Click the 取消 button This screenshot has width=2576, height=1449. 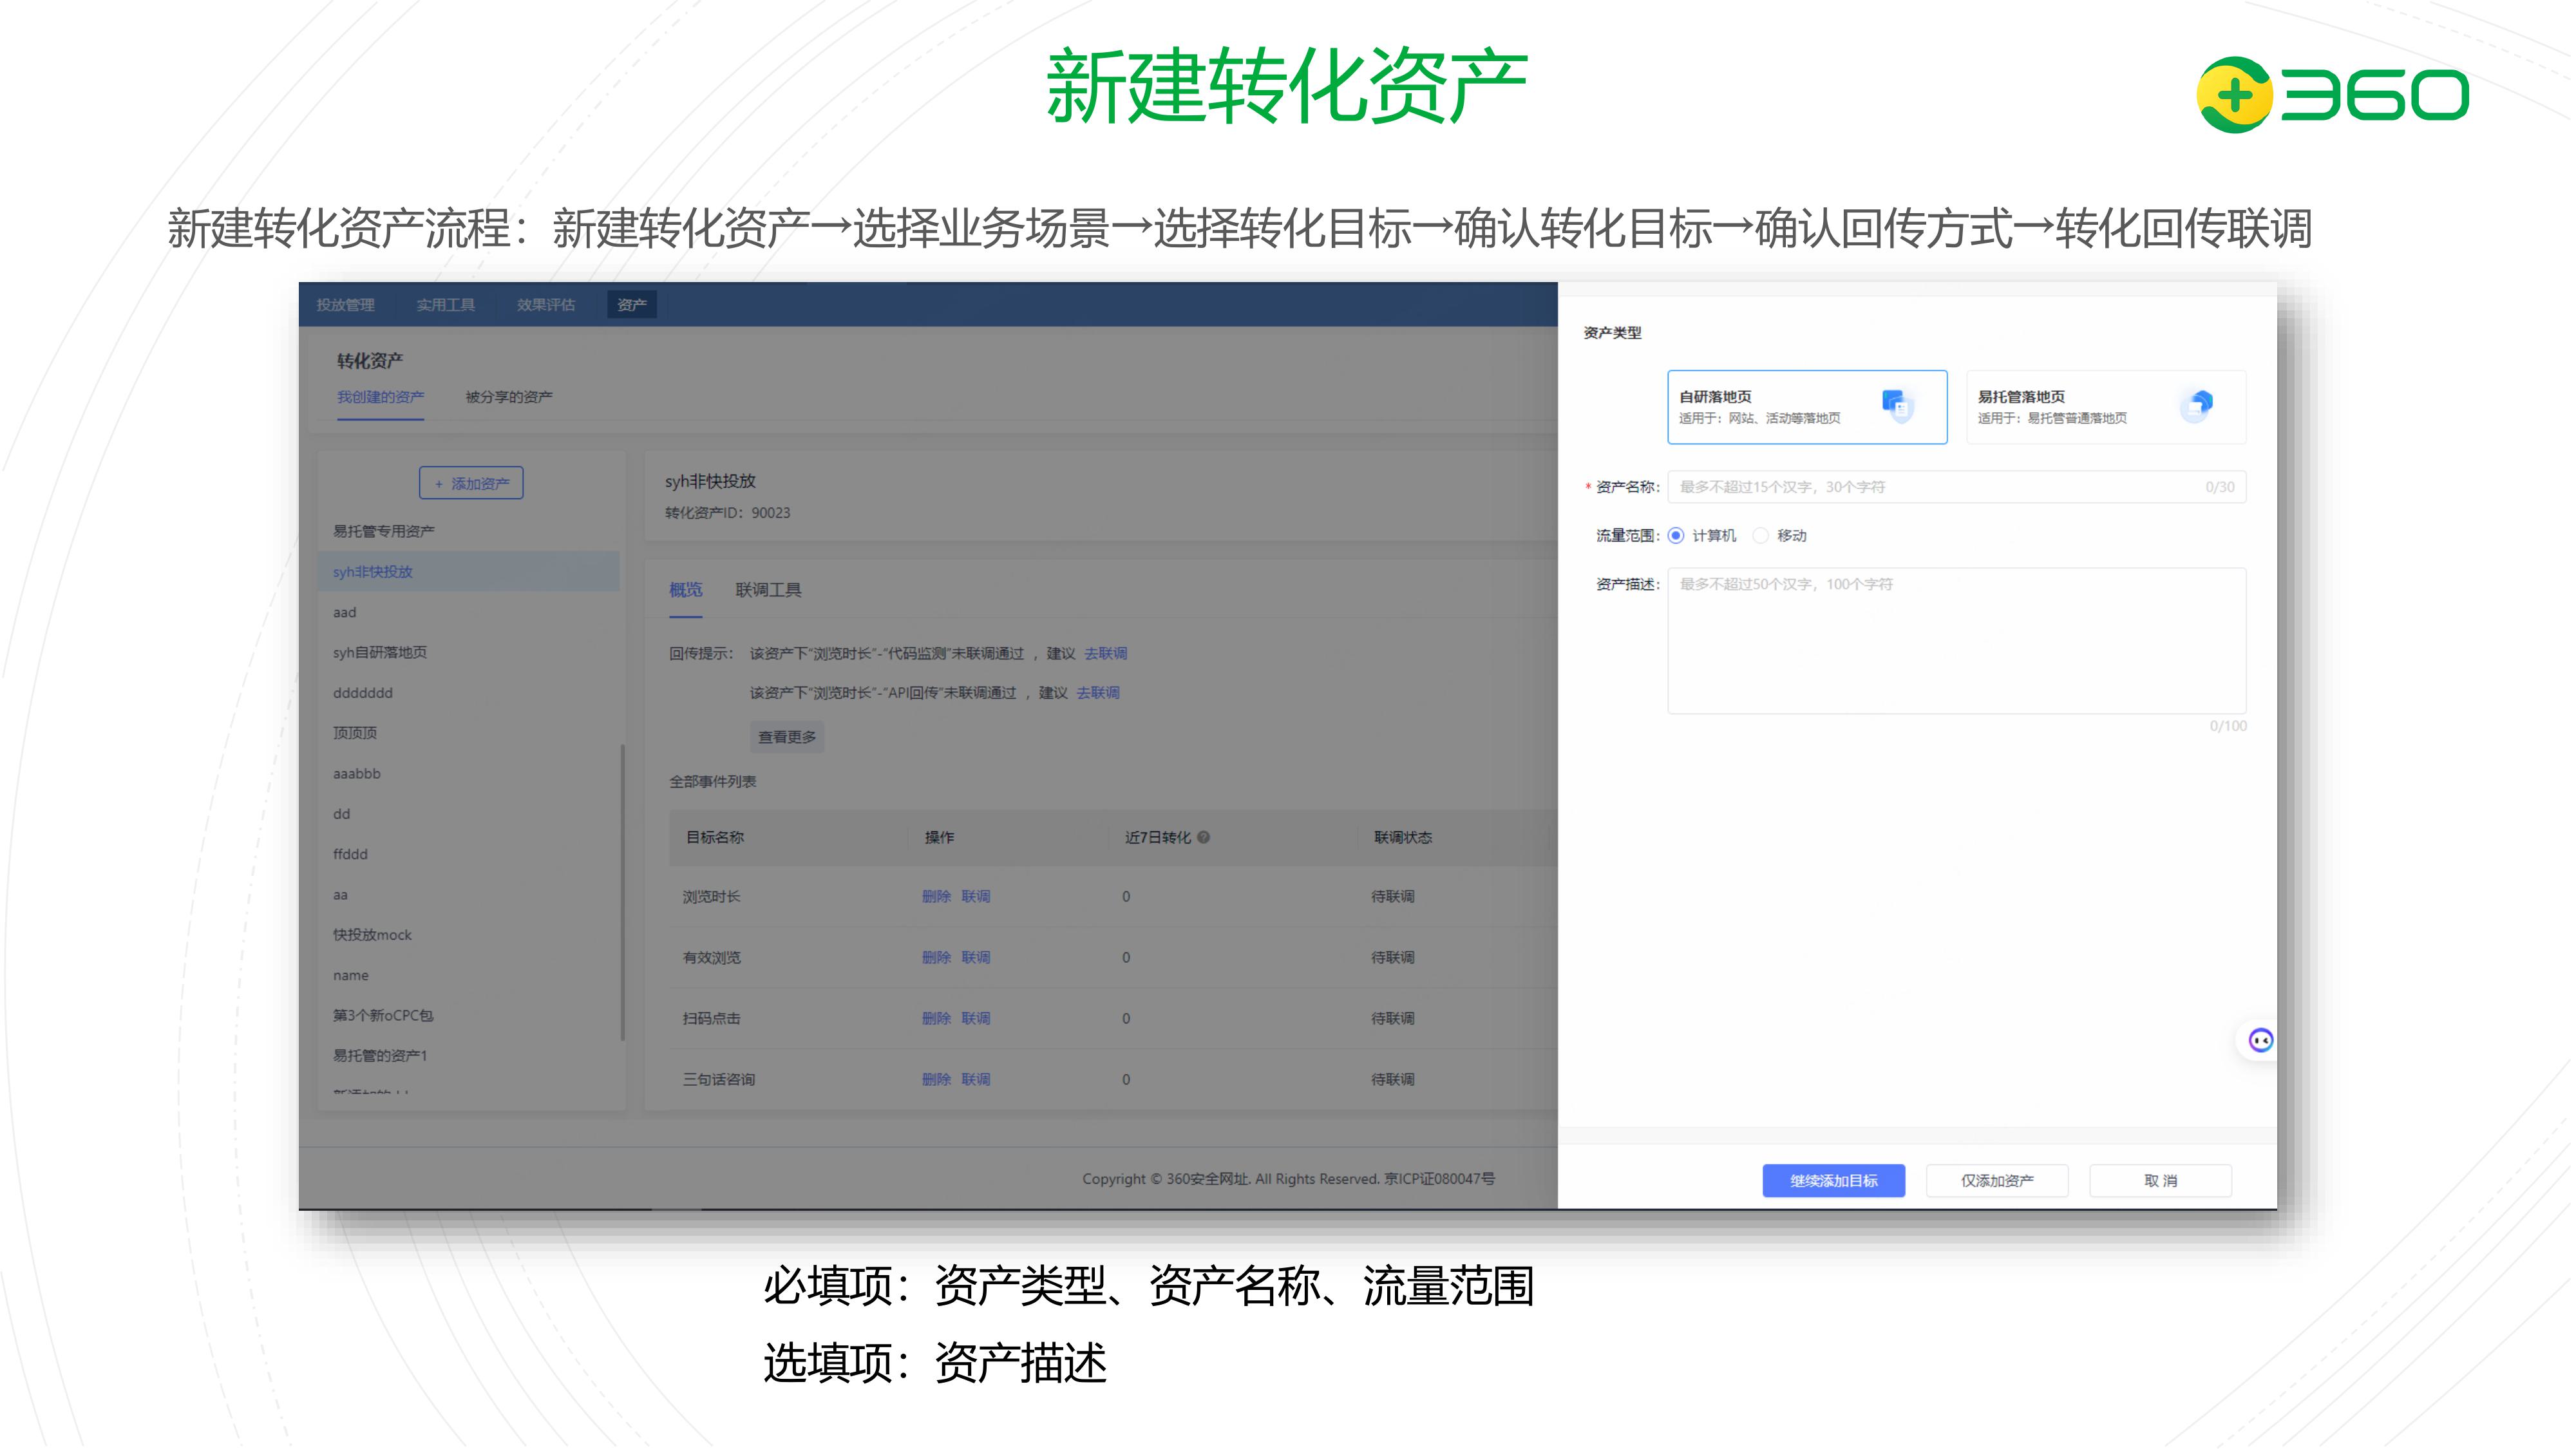tap(2160, 1181)
